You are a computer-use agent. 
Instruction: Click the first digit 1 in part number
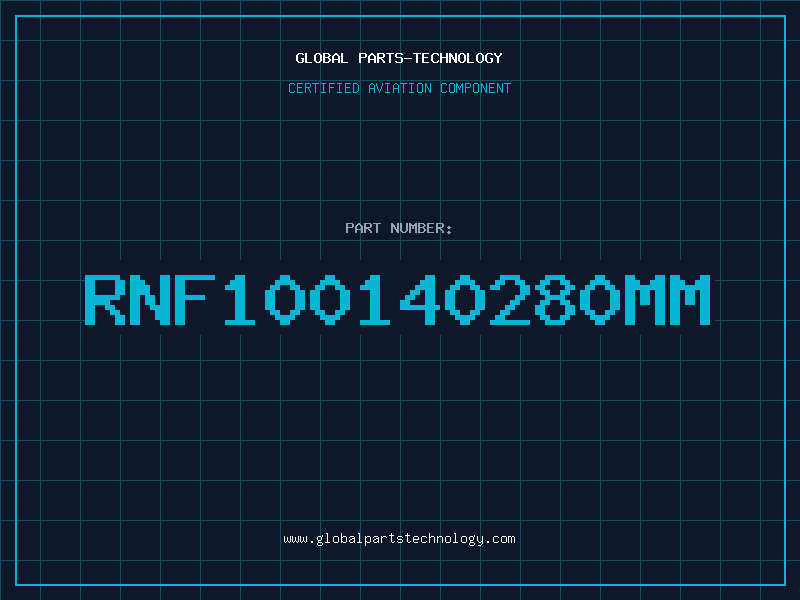tap(240, 300)
